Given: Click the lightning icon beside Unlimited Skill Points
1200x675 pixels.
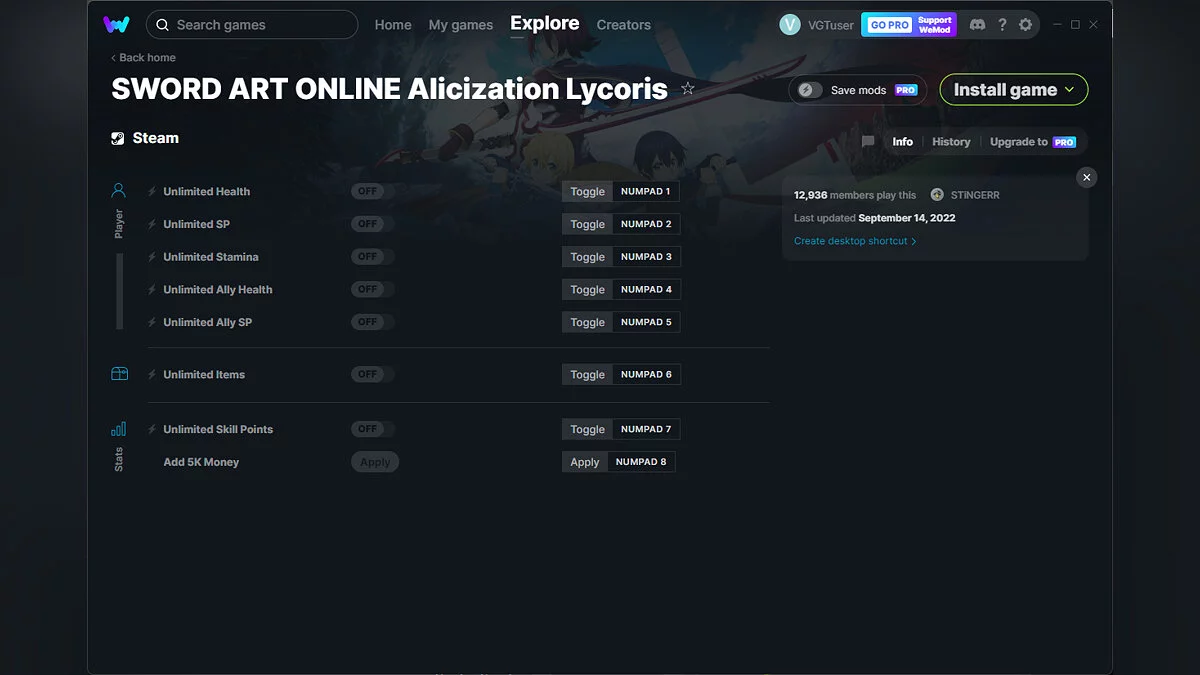Looking at the screenshot, I should 152,429.
